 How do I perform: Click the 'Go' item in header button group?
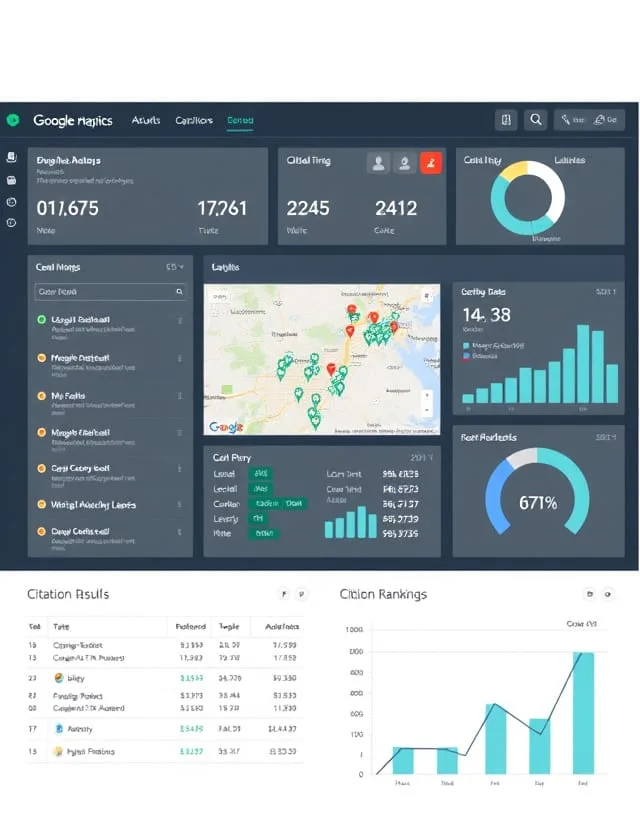tap(606, 120)
